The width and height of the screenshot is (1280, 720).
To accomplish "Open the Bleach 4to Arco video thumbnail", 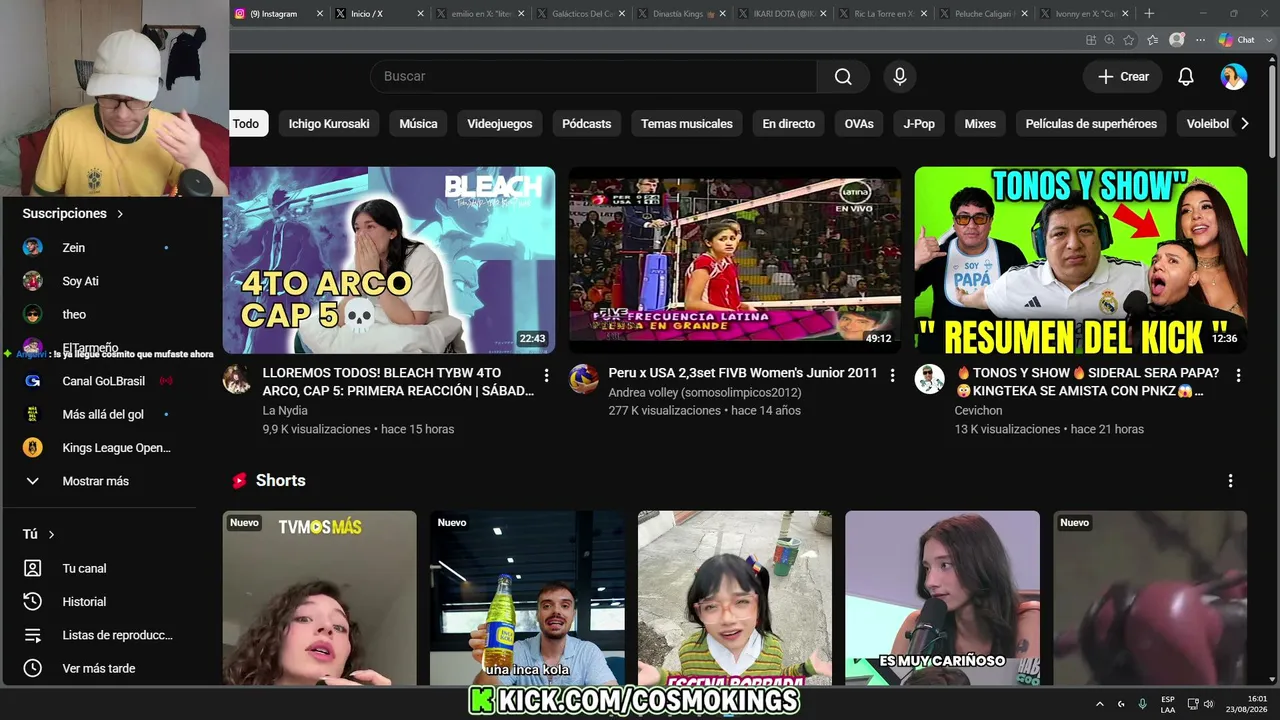I will (389, 260).
